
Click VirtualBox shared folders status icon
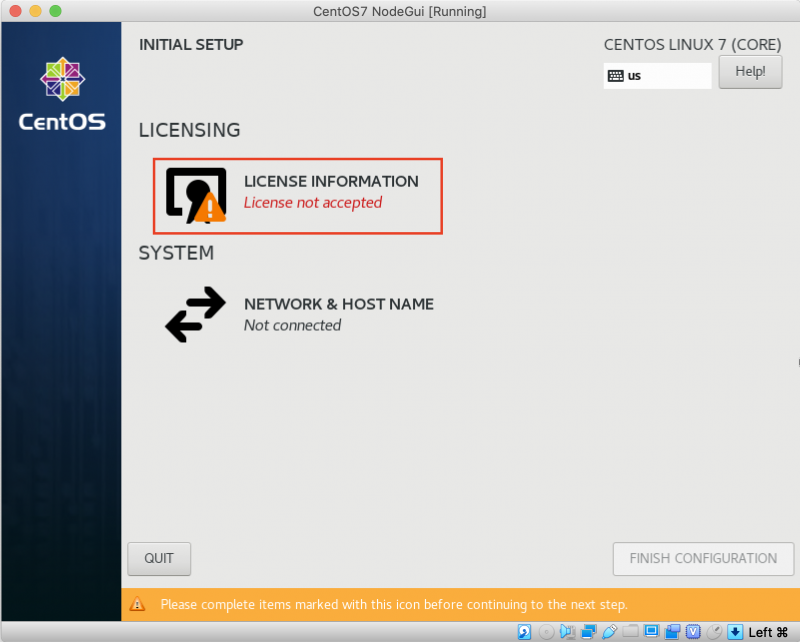[x=630, y=631]
